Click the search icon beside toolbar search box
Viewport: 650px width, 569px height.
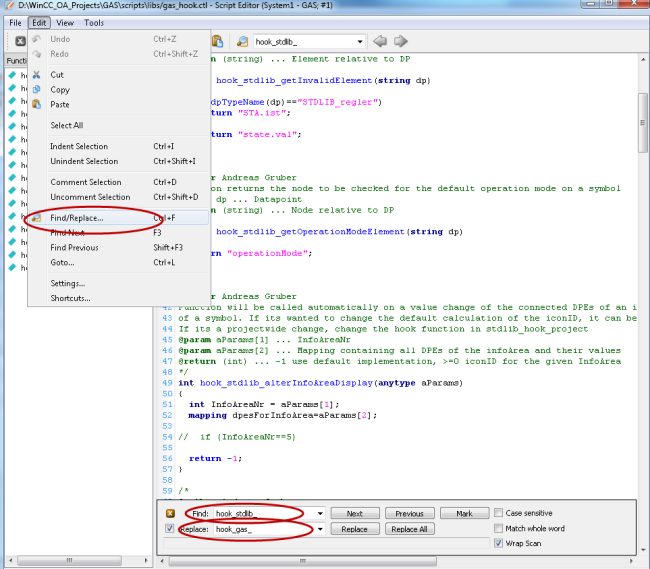[242, 41]
